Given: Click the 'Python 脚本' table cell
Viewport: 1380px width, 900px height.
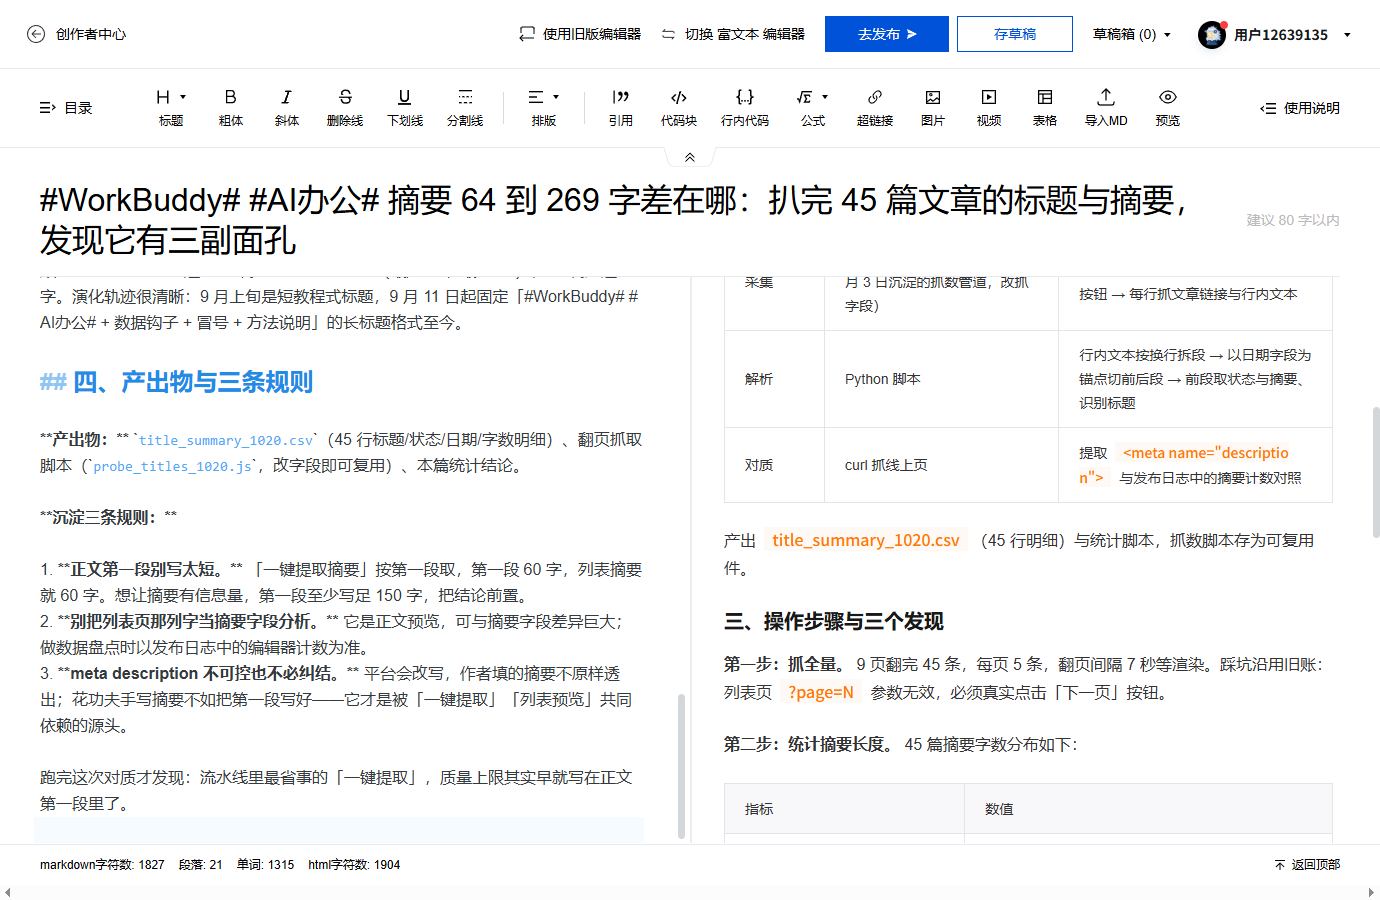Looking at the screenshot, I should [x=941, y=379].
